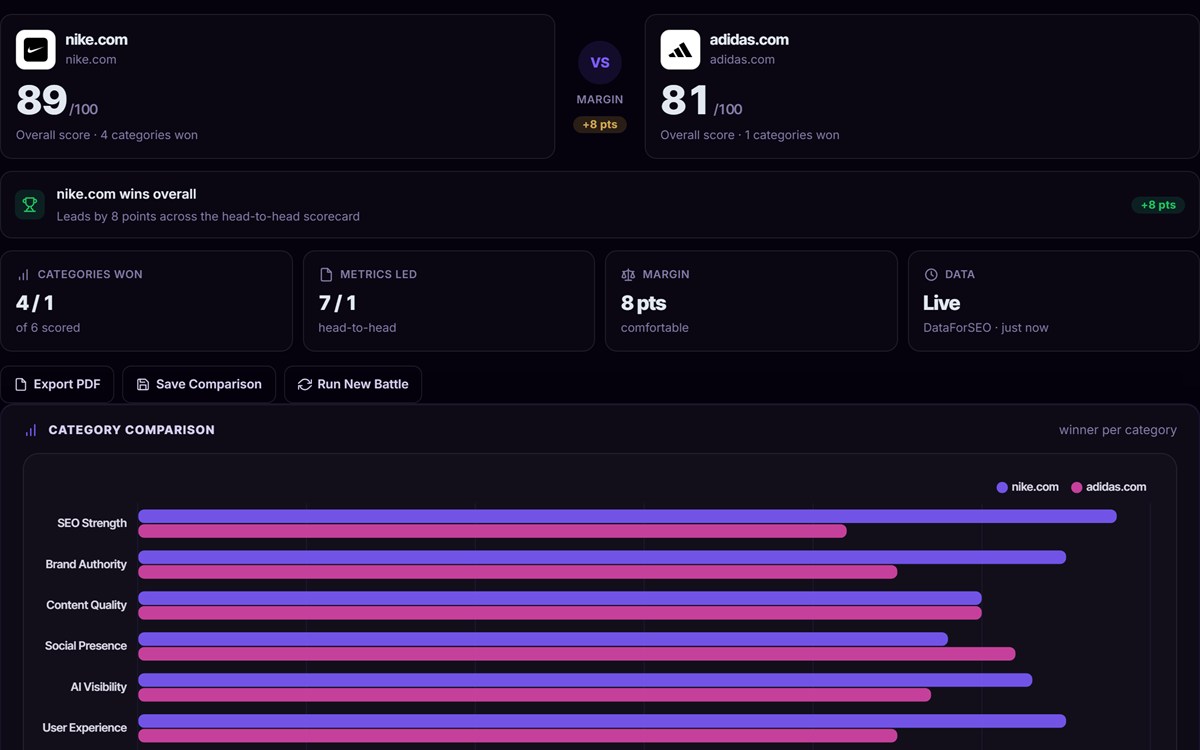Click the nike.com SEO Strength bar
This screenshot has width=1200, height=750.
click(x=627, y=516)
